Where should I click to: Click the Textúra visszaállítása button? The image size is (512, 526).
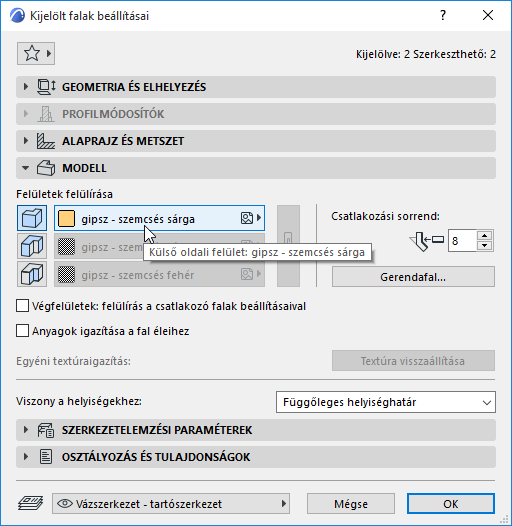[413, 361]
